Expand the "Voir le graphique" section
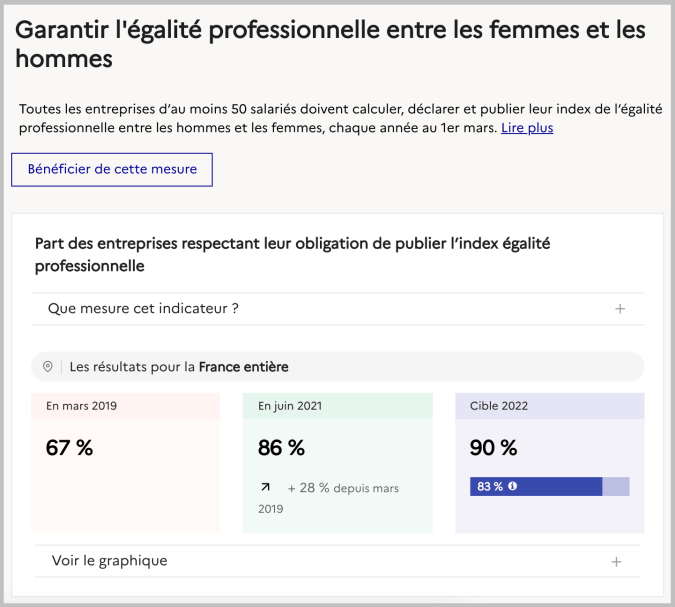 (110, 561)
